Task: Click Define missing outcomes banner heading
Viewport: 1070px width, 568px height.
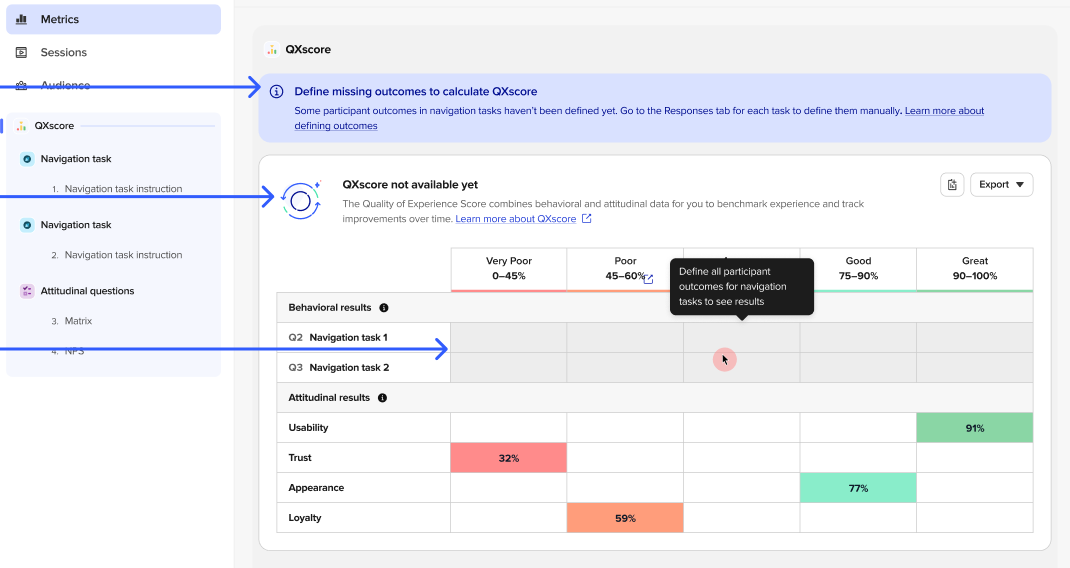Action: [x=416, y=91]
